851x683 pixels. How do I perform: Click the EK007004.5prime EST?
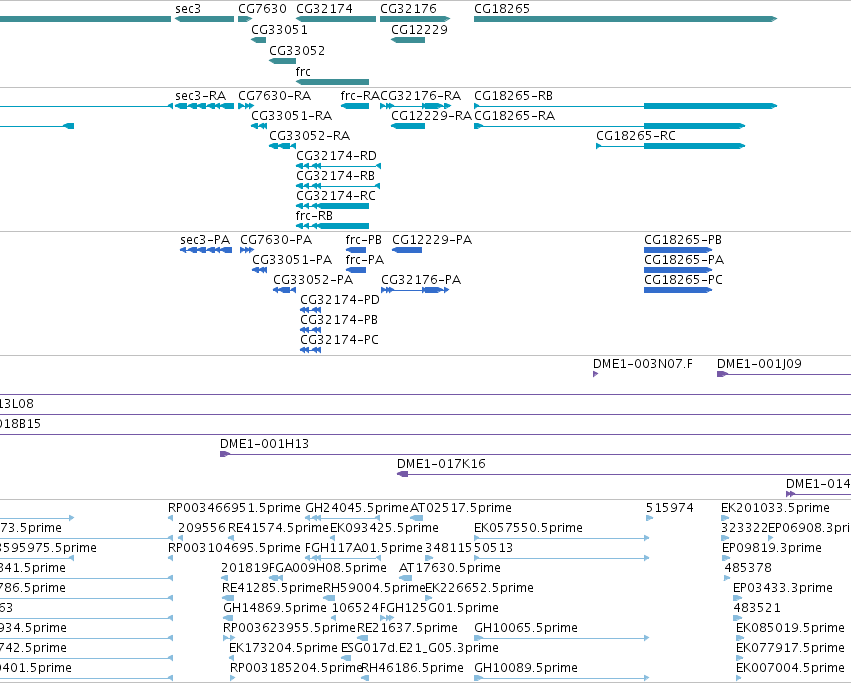739,678
